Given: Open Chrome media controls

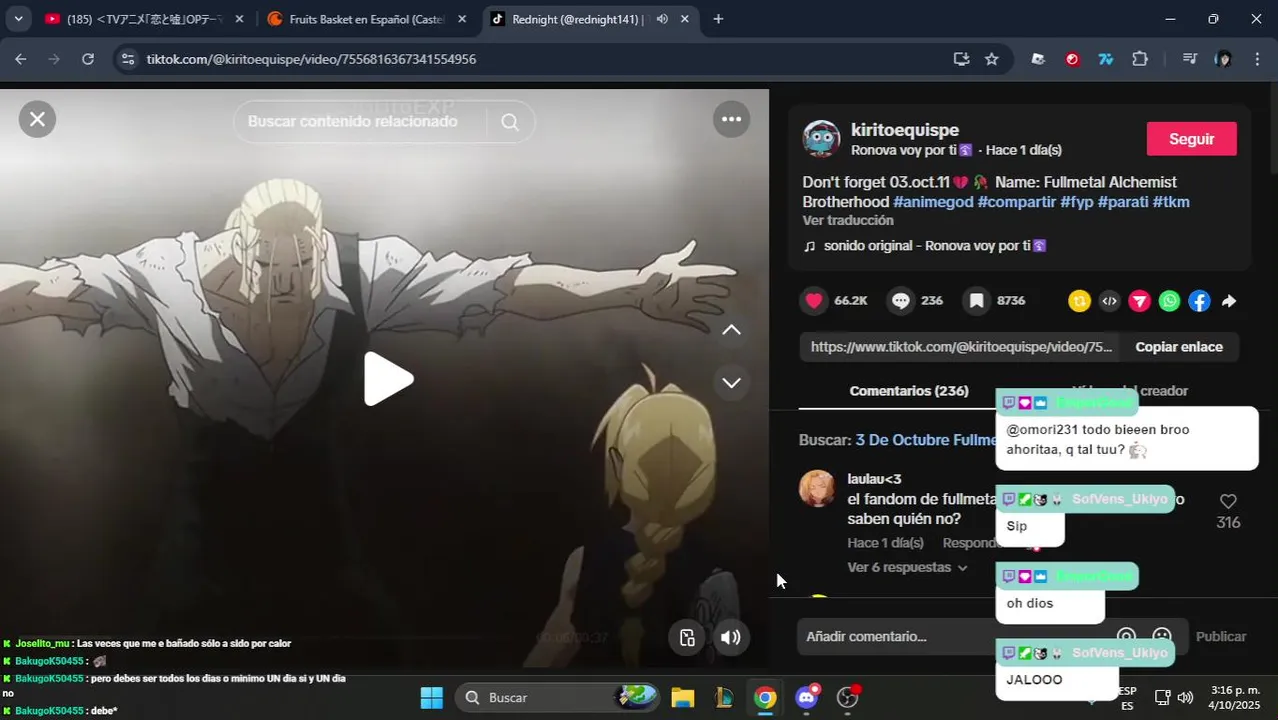Looking at the screenshot, I should (1189, 59).
